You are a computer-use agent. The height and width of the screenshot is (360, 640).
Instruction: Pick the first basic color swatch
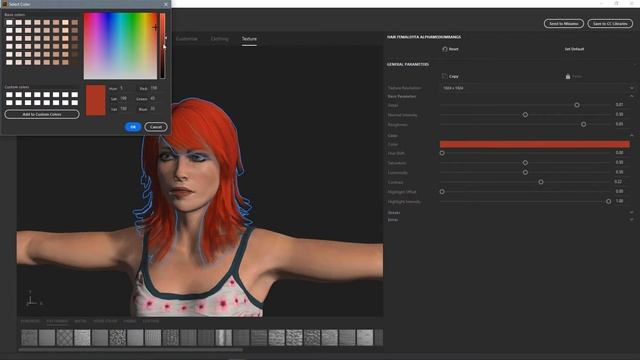(x=9, y=22)
